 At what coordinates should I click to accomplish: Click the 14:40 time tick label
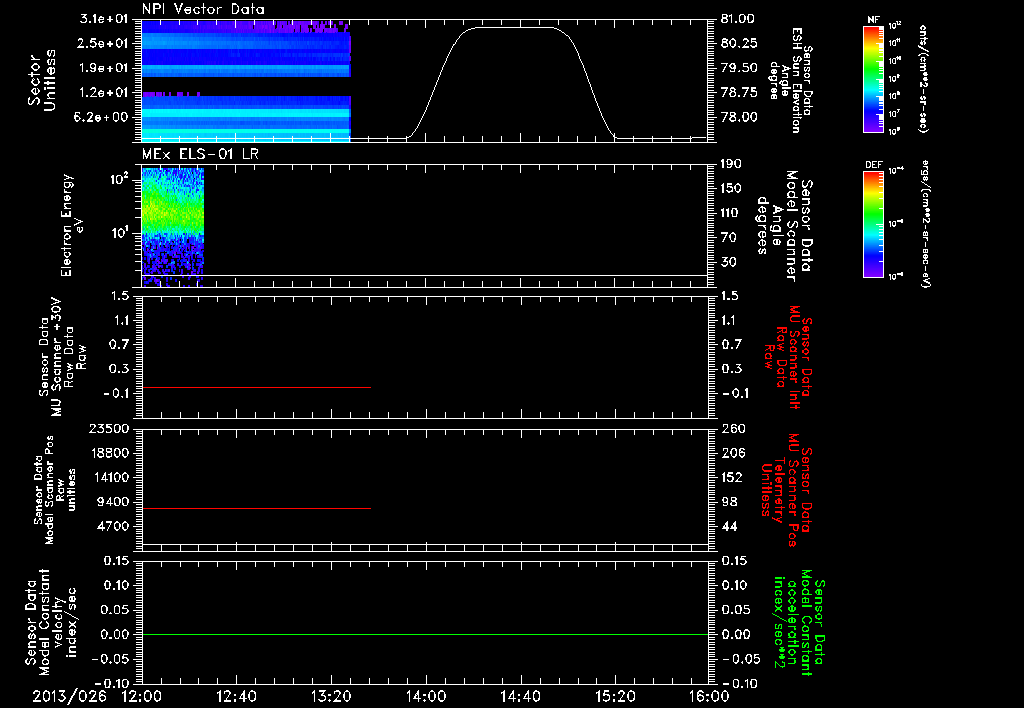(520, 696)
